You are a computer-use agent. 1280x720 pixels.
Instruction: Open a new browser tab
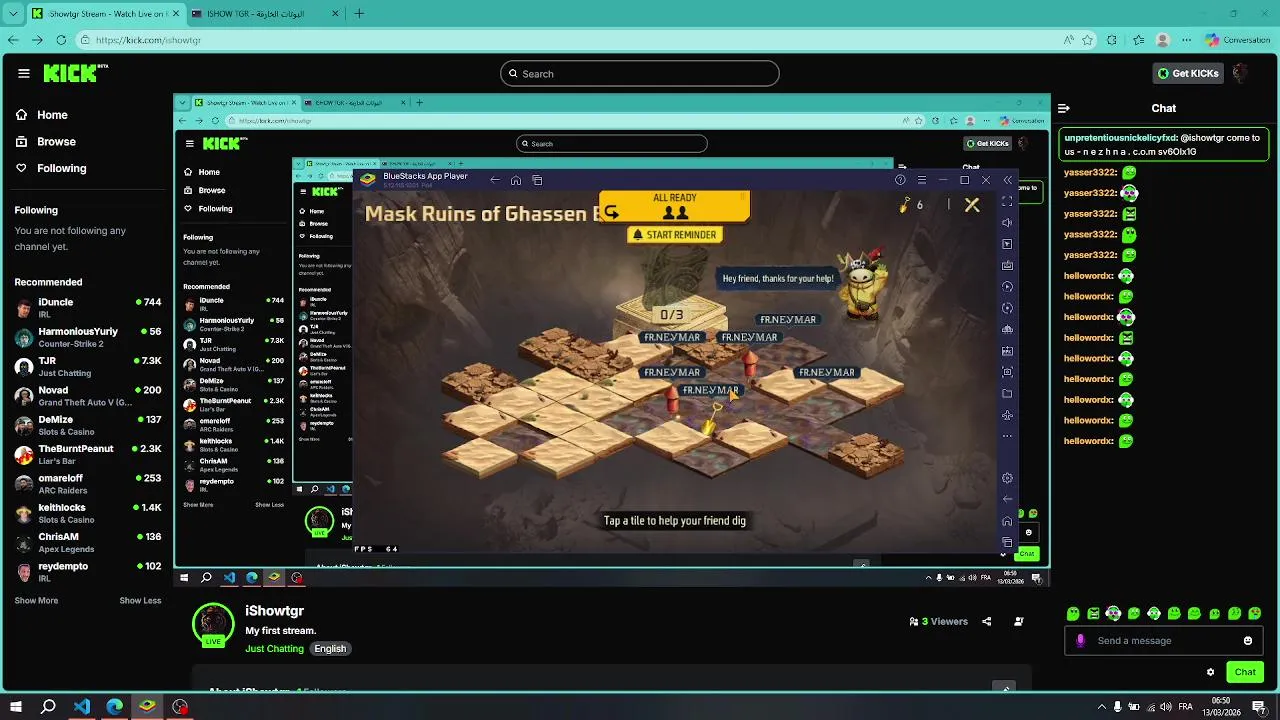pyautogui.click(x=359, y=14)
